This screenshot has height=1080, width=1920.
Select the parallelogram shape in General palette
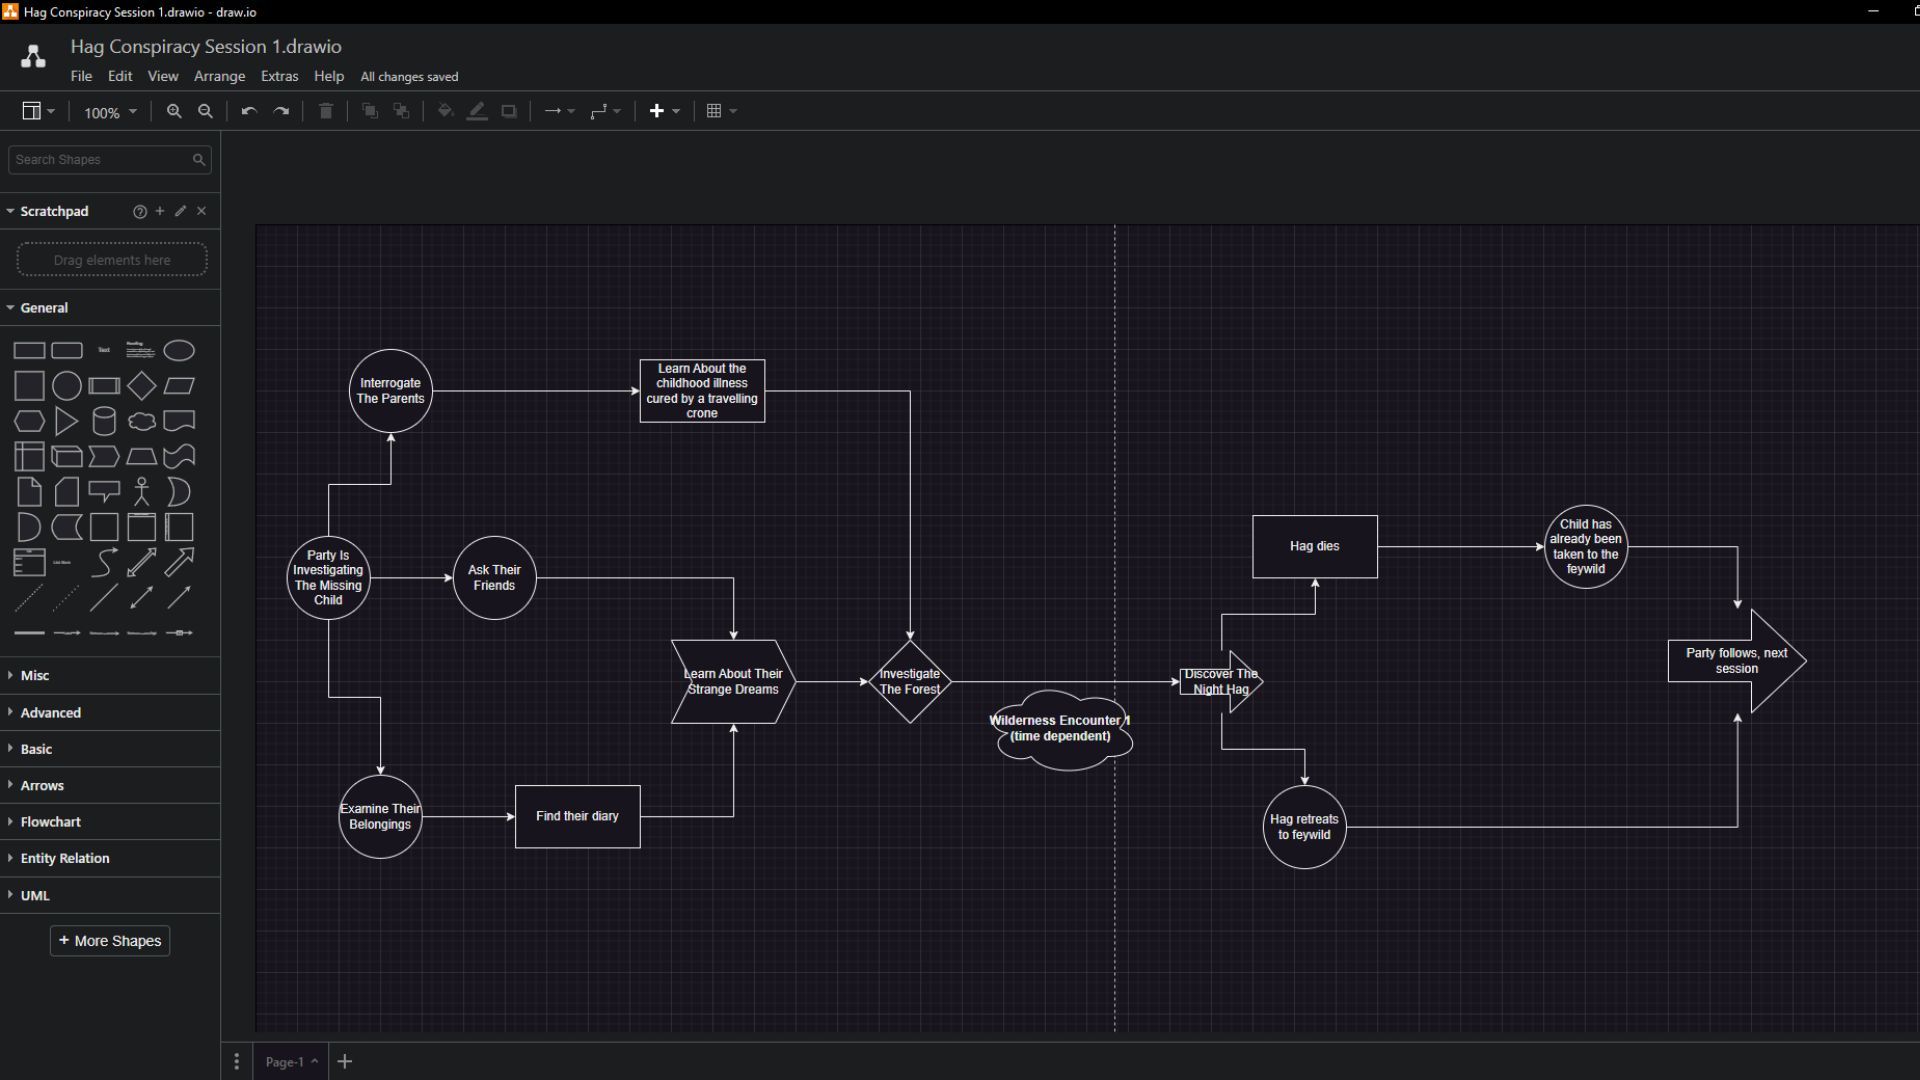(x=179, y=386)
